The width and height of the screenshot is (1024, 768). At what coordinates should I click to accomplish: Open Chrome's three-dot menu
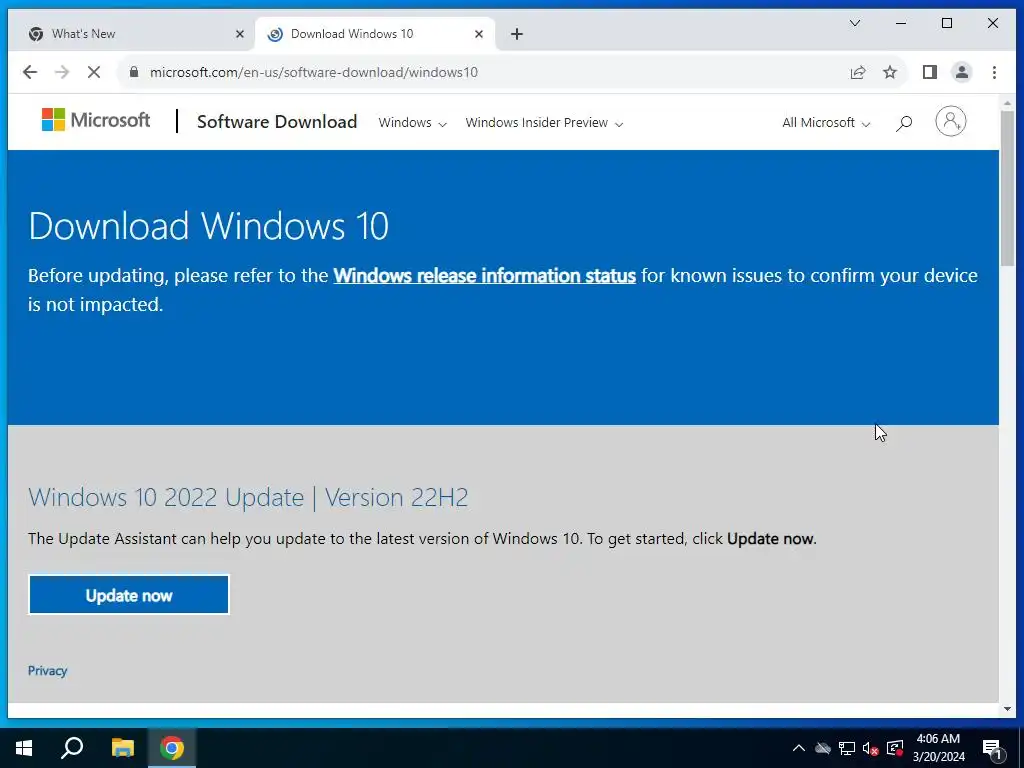994,72
